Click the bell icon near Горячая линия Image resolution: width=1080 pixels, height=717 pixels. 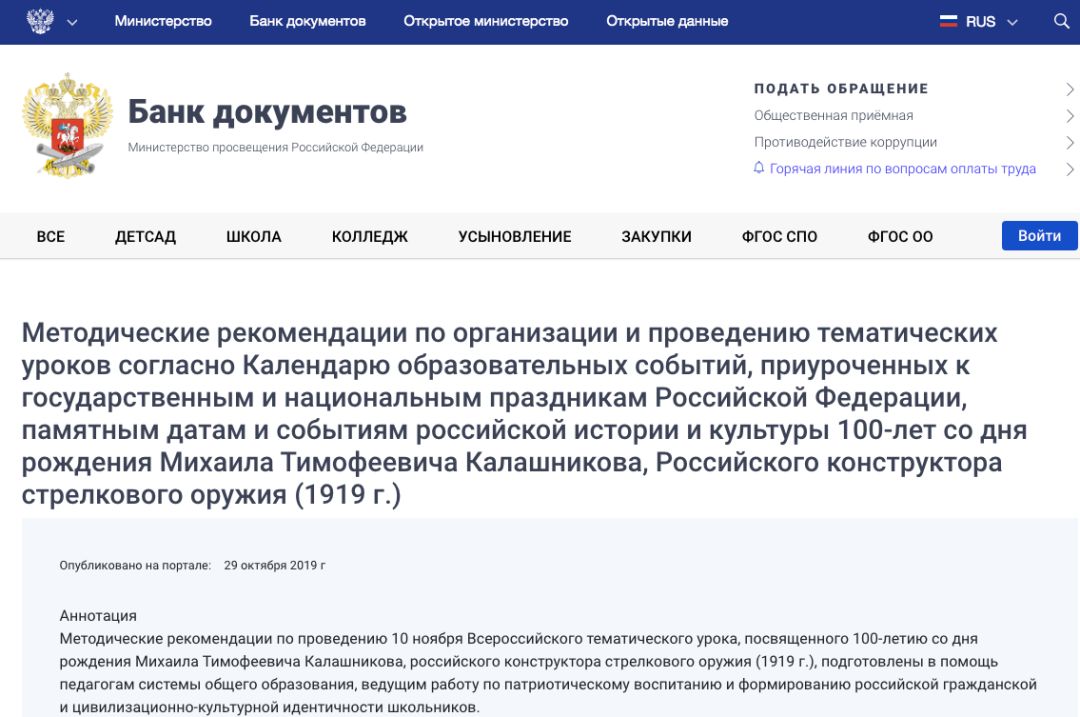(x=759, y=168)
